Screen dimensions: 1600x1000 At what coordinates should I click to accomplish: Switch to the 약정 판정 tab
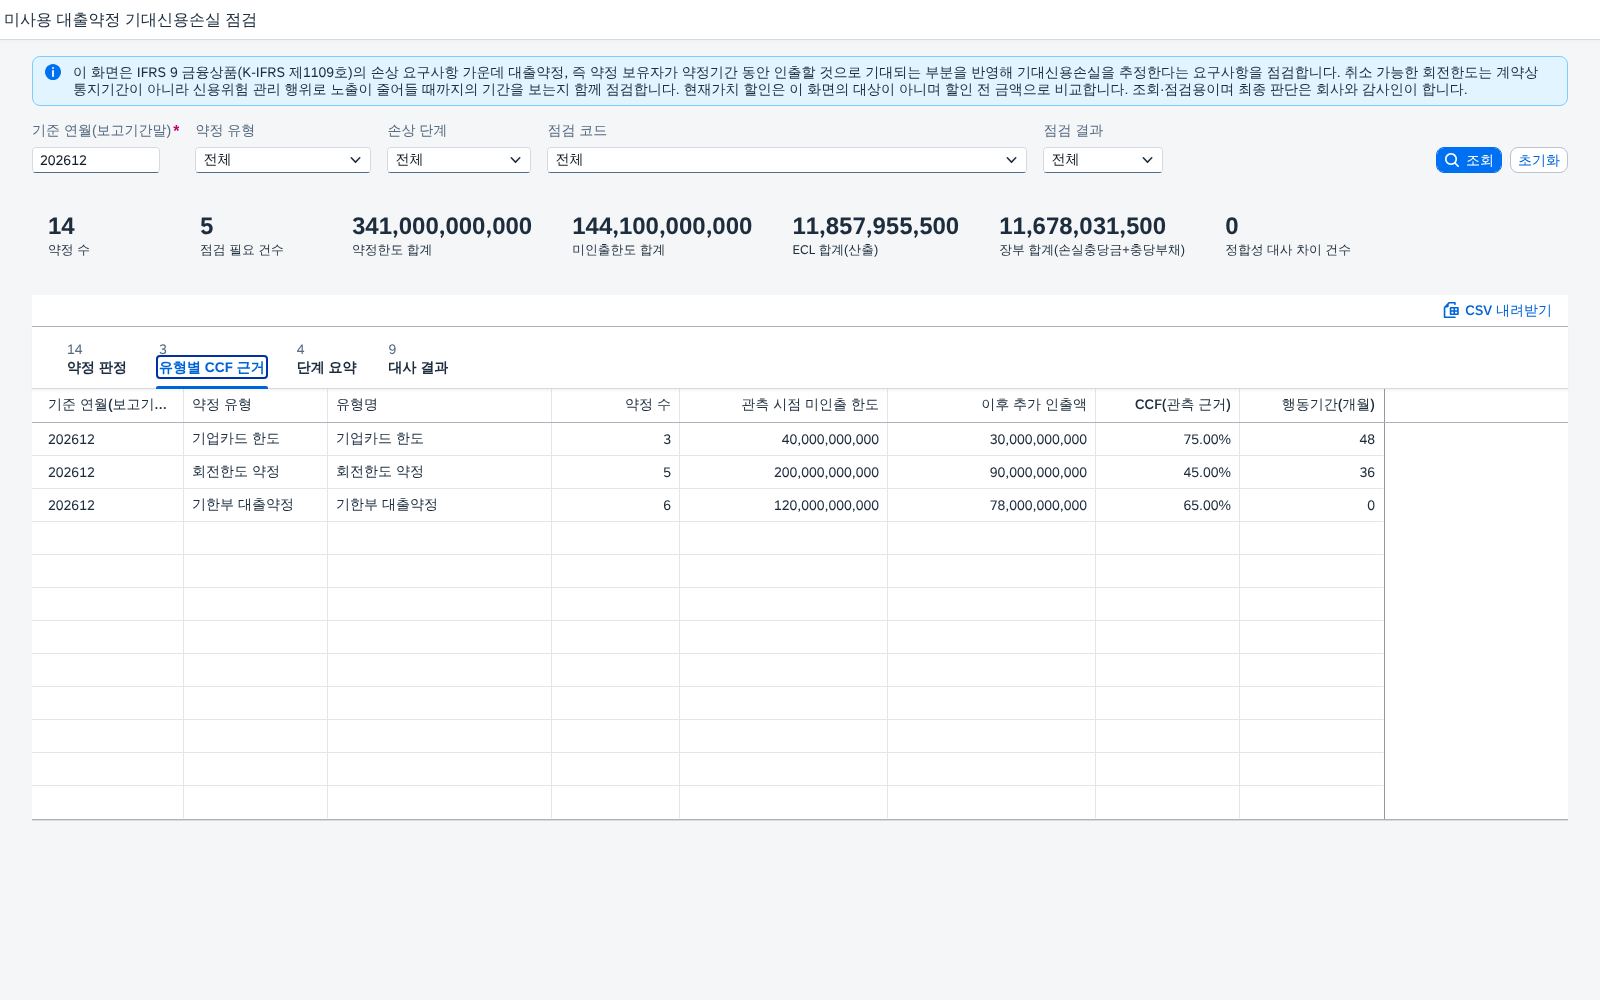coord(96,367)
